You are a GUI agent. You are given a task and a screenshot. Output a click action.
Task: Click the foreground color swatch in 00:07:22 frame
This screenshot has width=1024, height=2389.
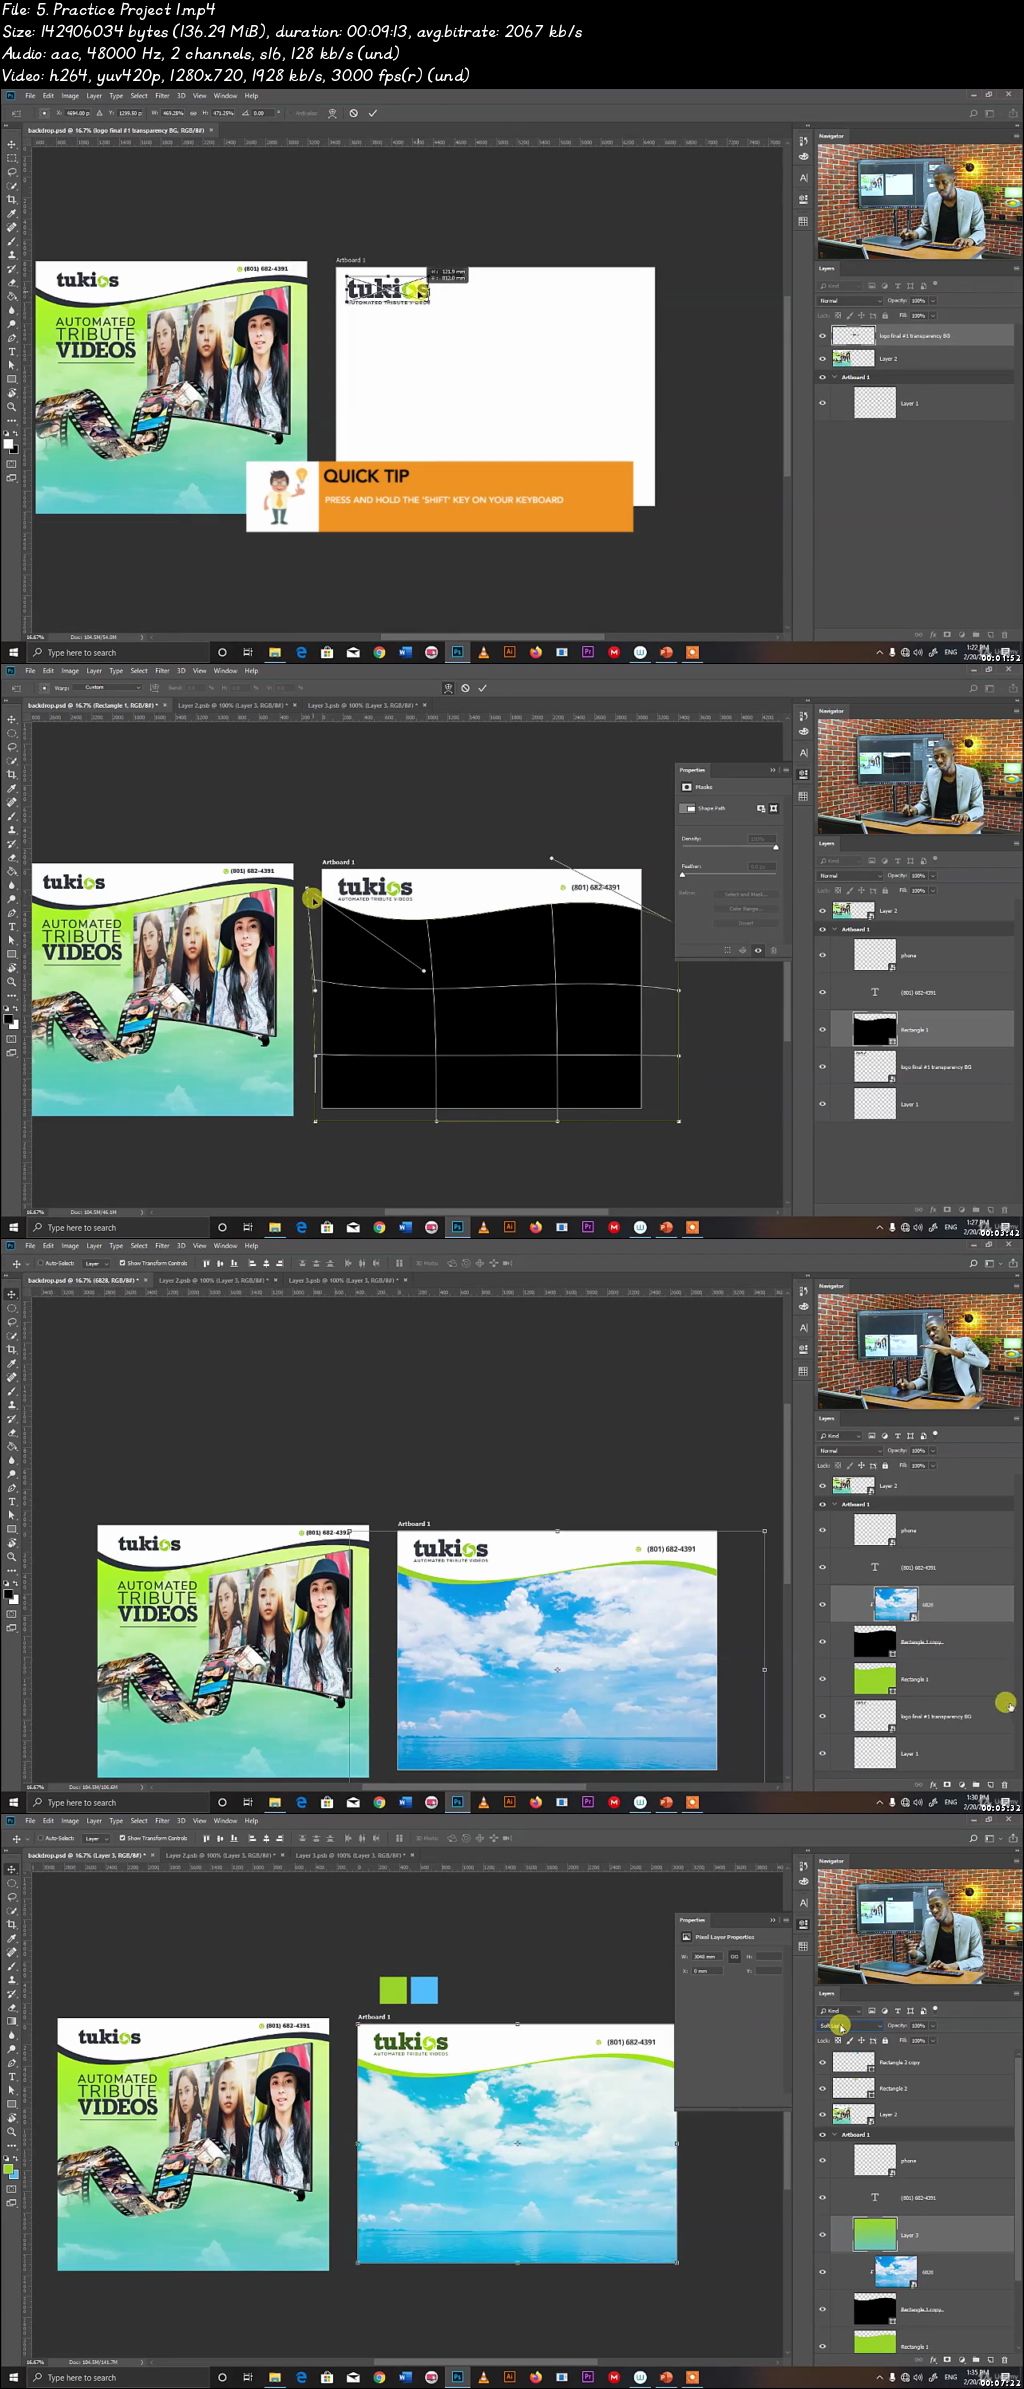click(9, 2170)
